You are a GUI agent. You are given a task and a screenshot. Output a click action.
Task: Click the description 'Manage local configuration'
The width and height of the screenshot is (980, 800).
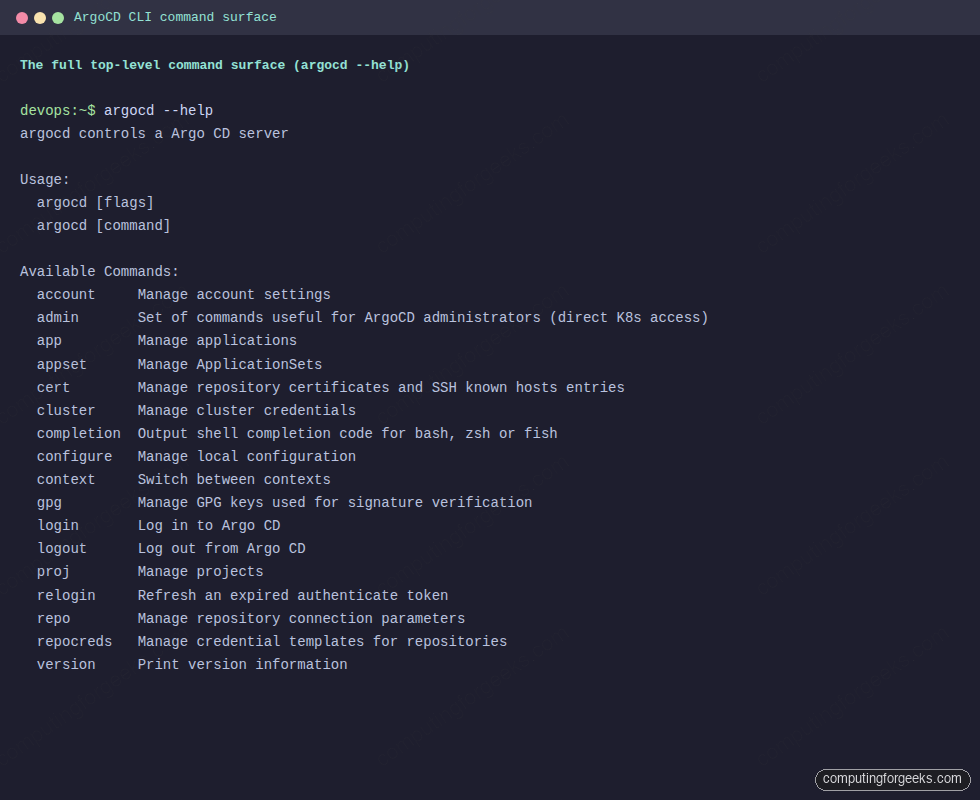pyautogui.click(x=246, y=457)
